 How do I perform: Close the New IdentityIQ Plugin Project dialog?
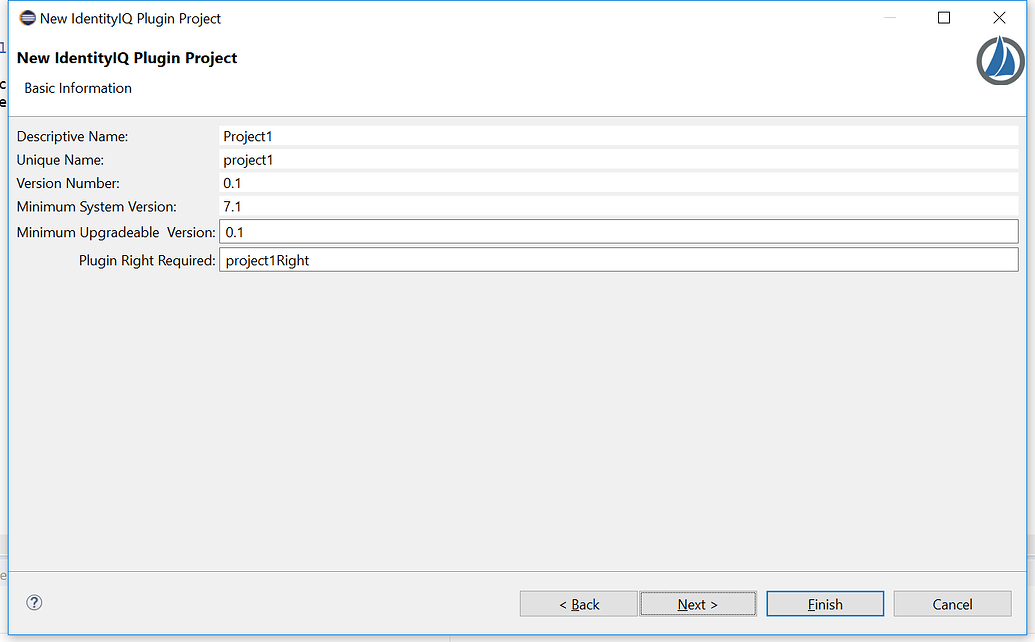(x=998, y=17)
